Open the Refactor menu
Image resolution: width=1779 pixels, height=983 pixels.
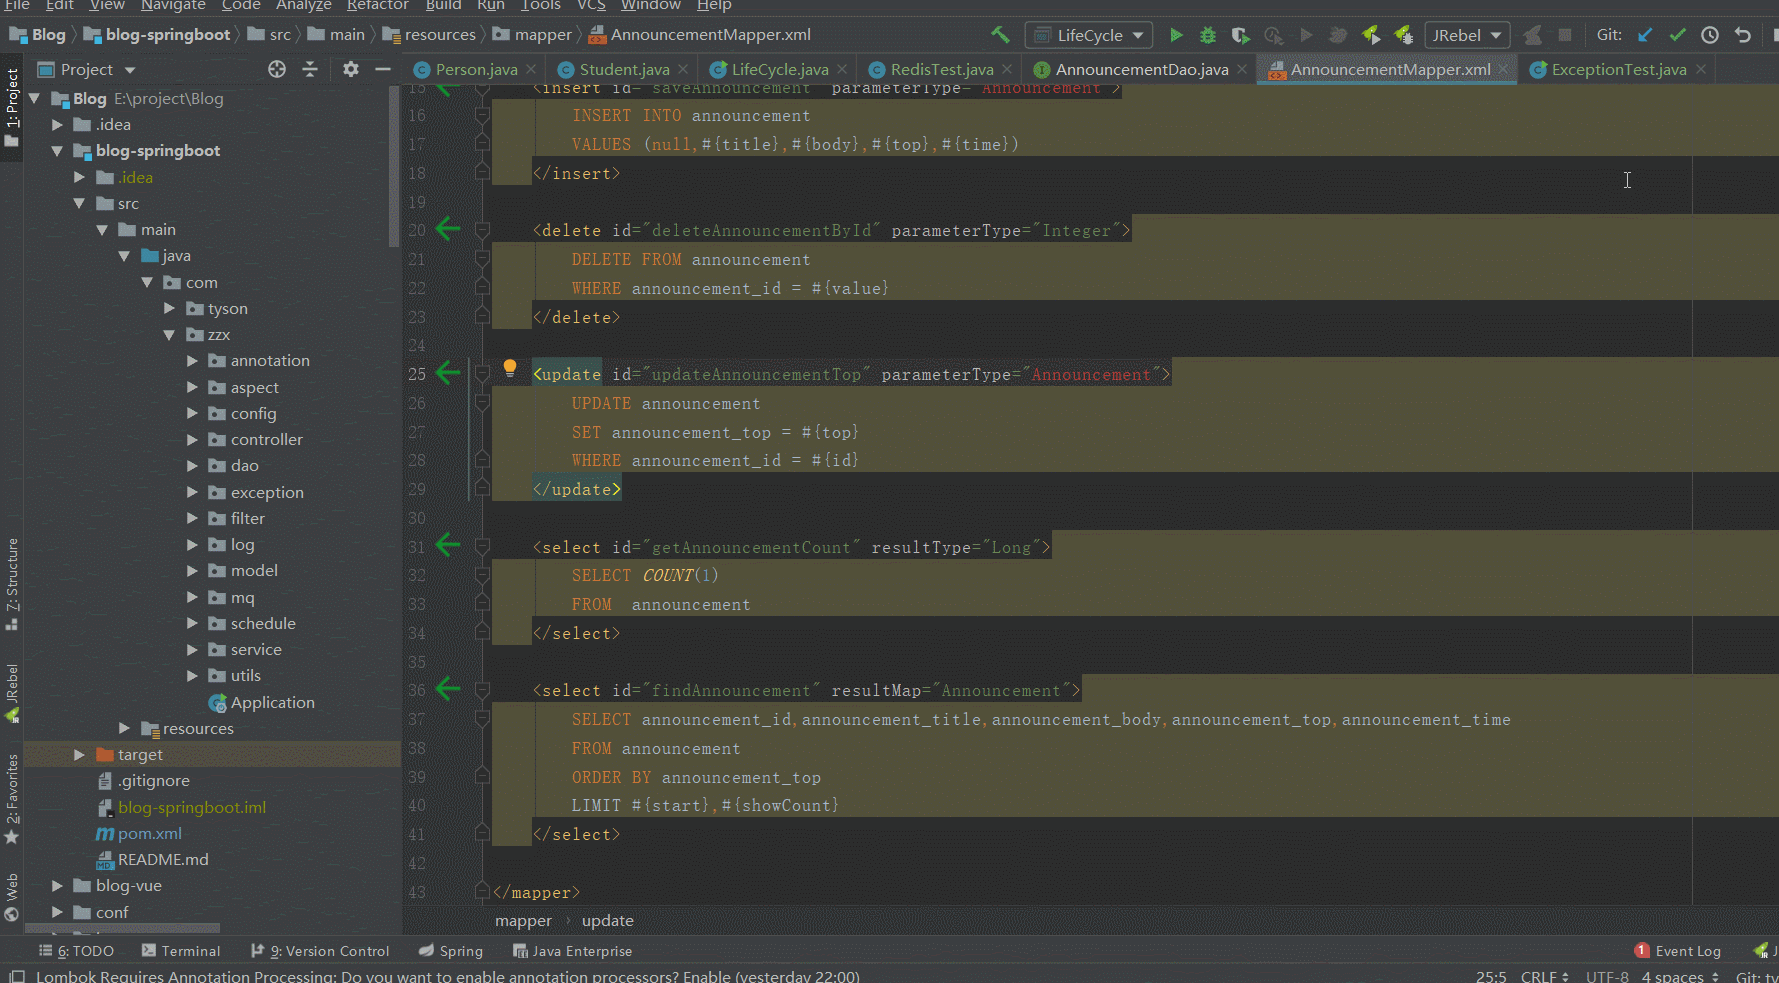click(x=377, y=6)
